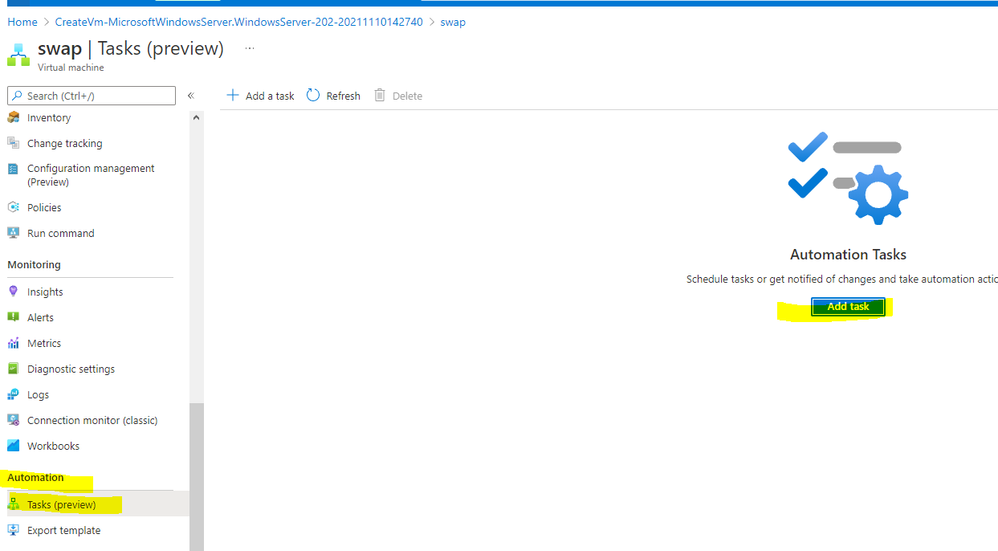Open Diagnostic settings item
Image resolution: width=998 pixels, height=551 pixels.
[x=71, y=369]
